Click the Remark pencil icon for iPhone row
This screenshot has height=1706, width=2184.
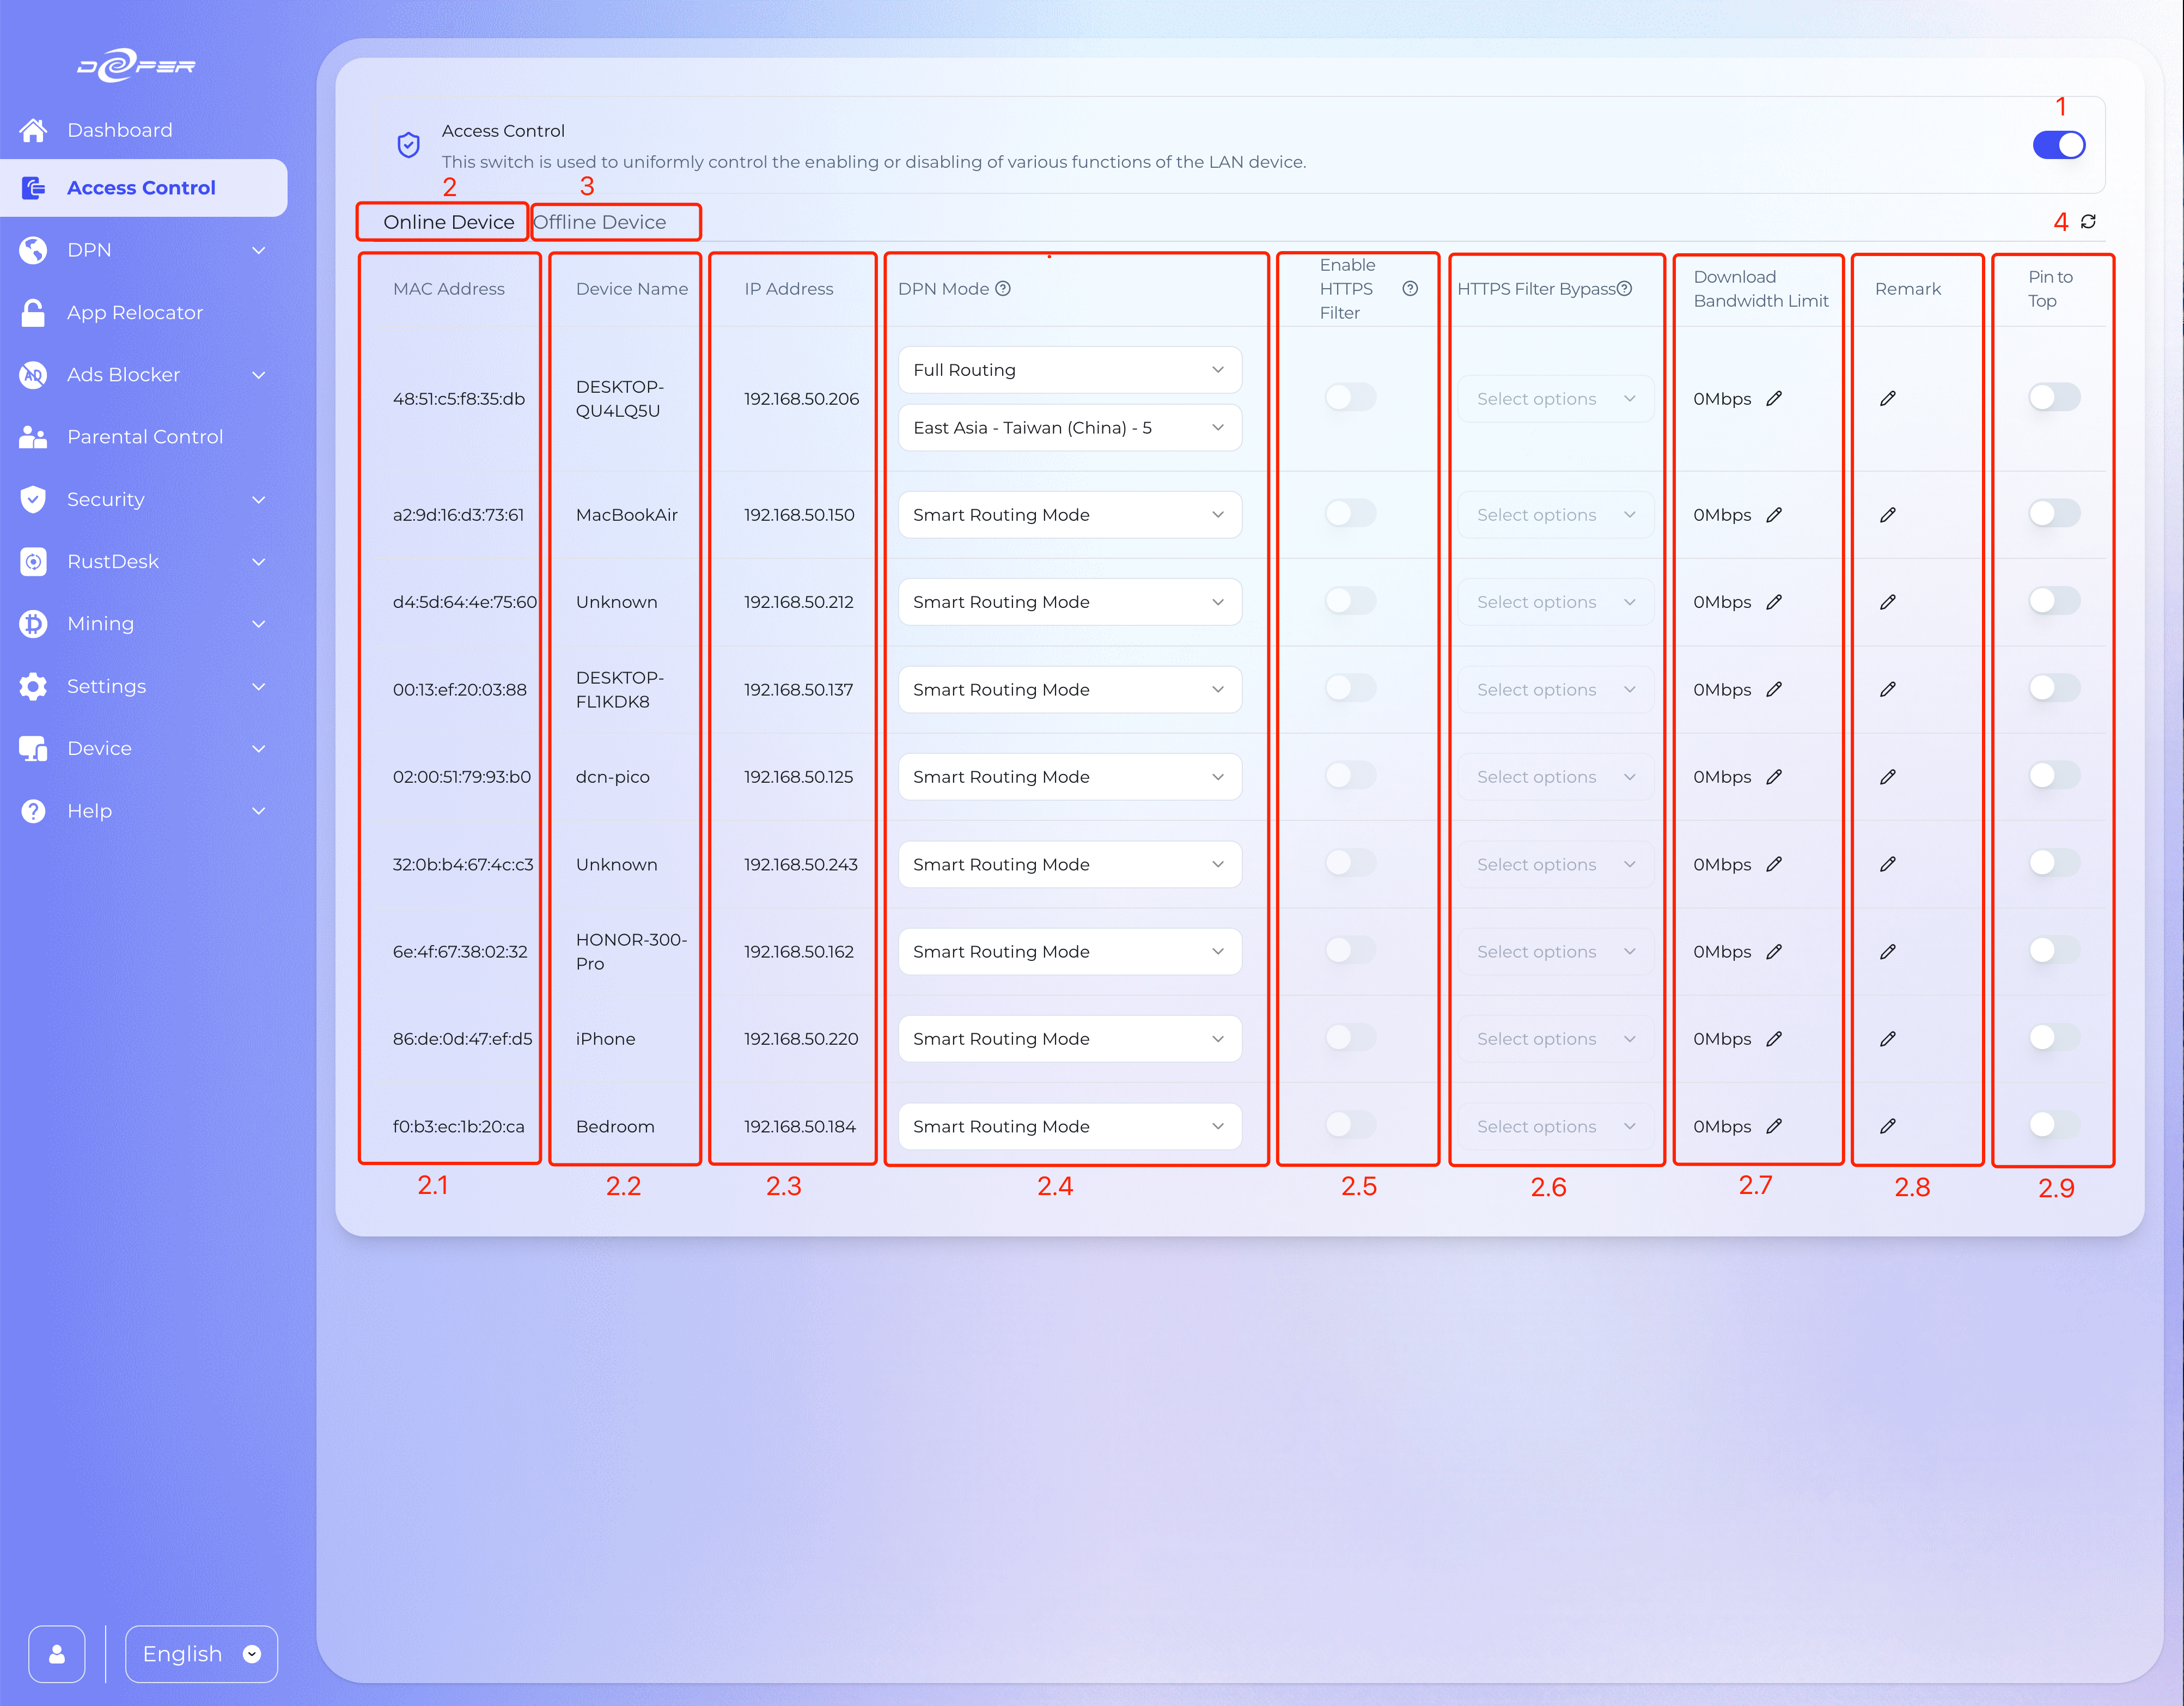(1887, 1038)
